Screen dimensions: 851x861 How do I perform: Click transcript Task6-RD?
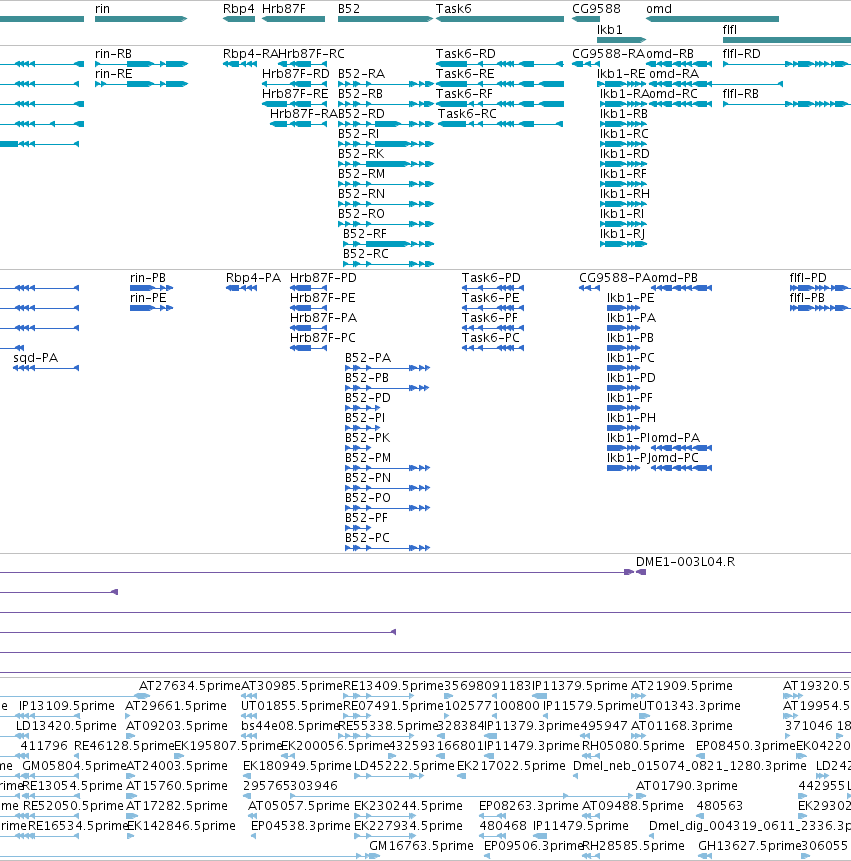[466, 54]
